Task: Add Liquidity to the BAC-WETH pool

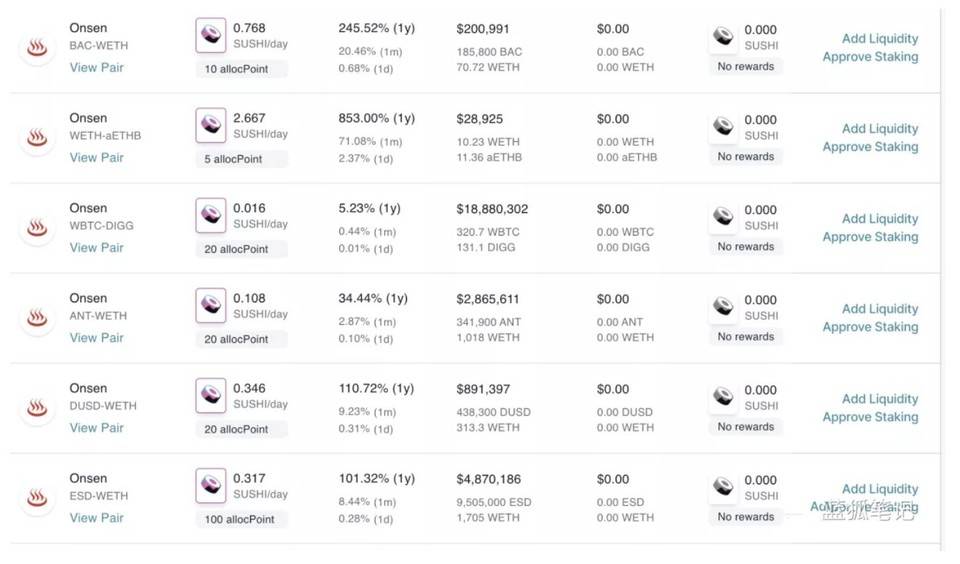Action: (x=880, y=39)
